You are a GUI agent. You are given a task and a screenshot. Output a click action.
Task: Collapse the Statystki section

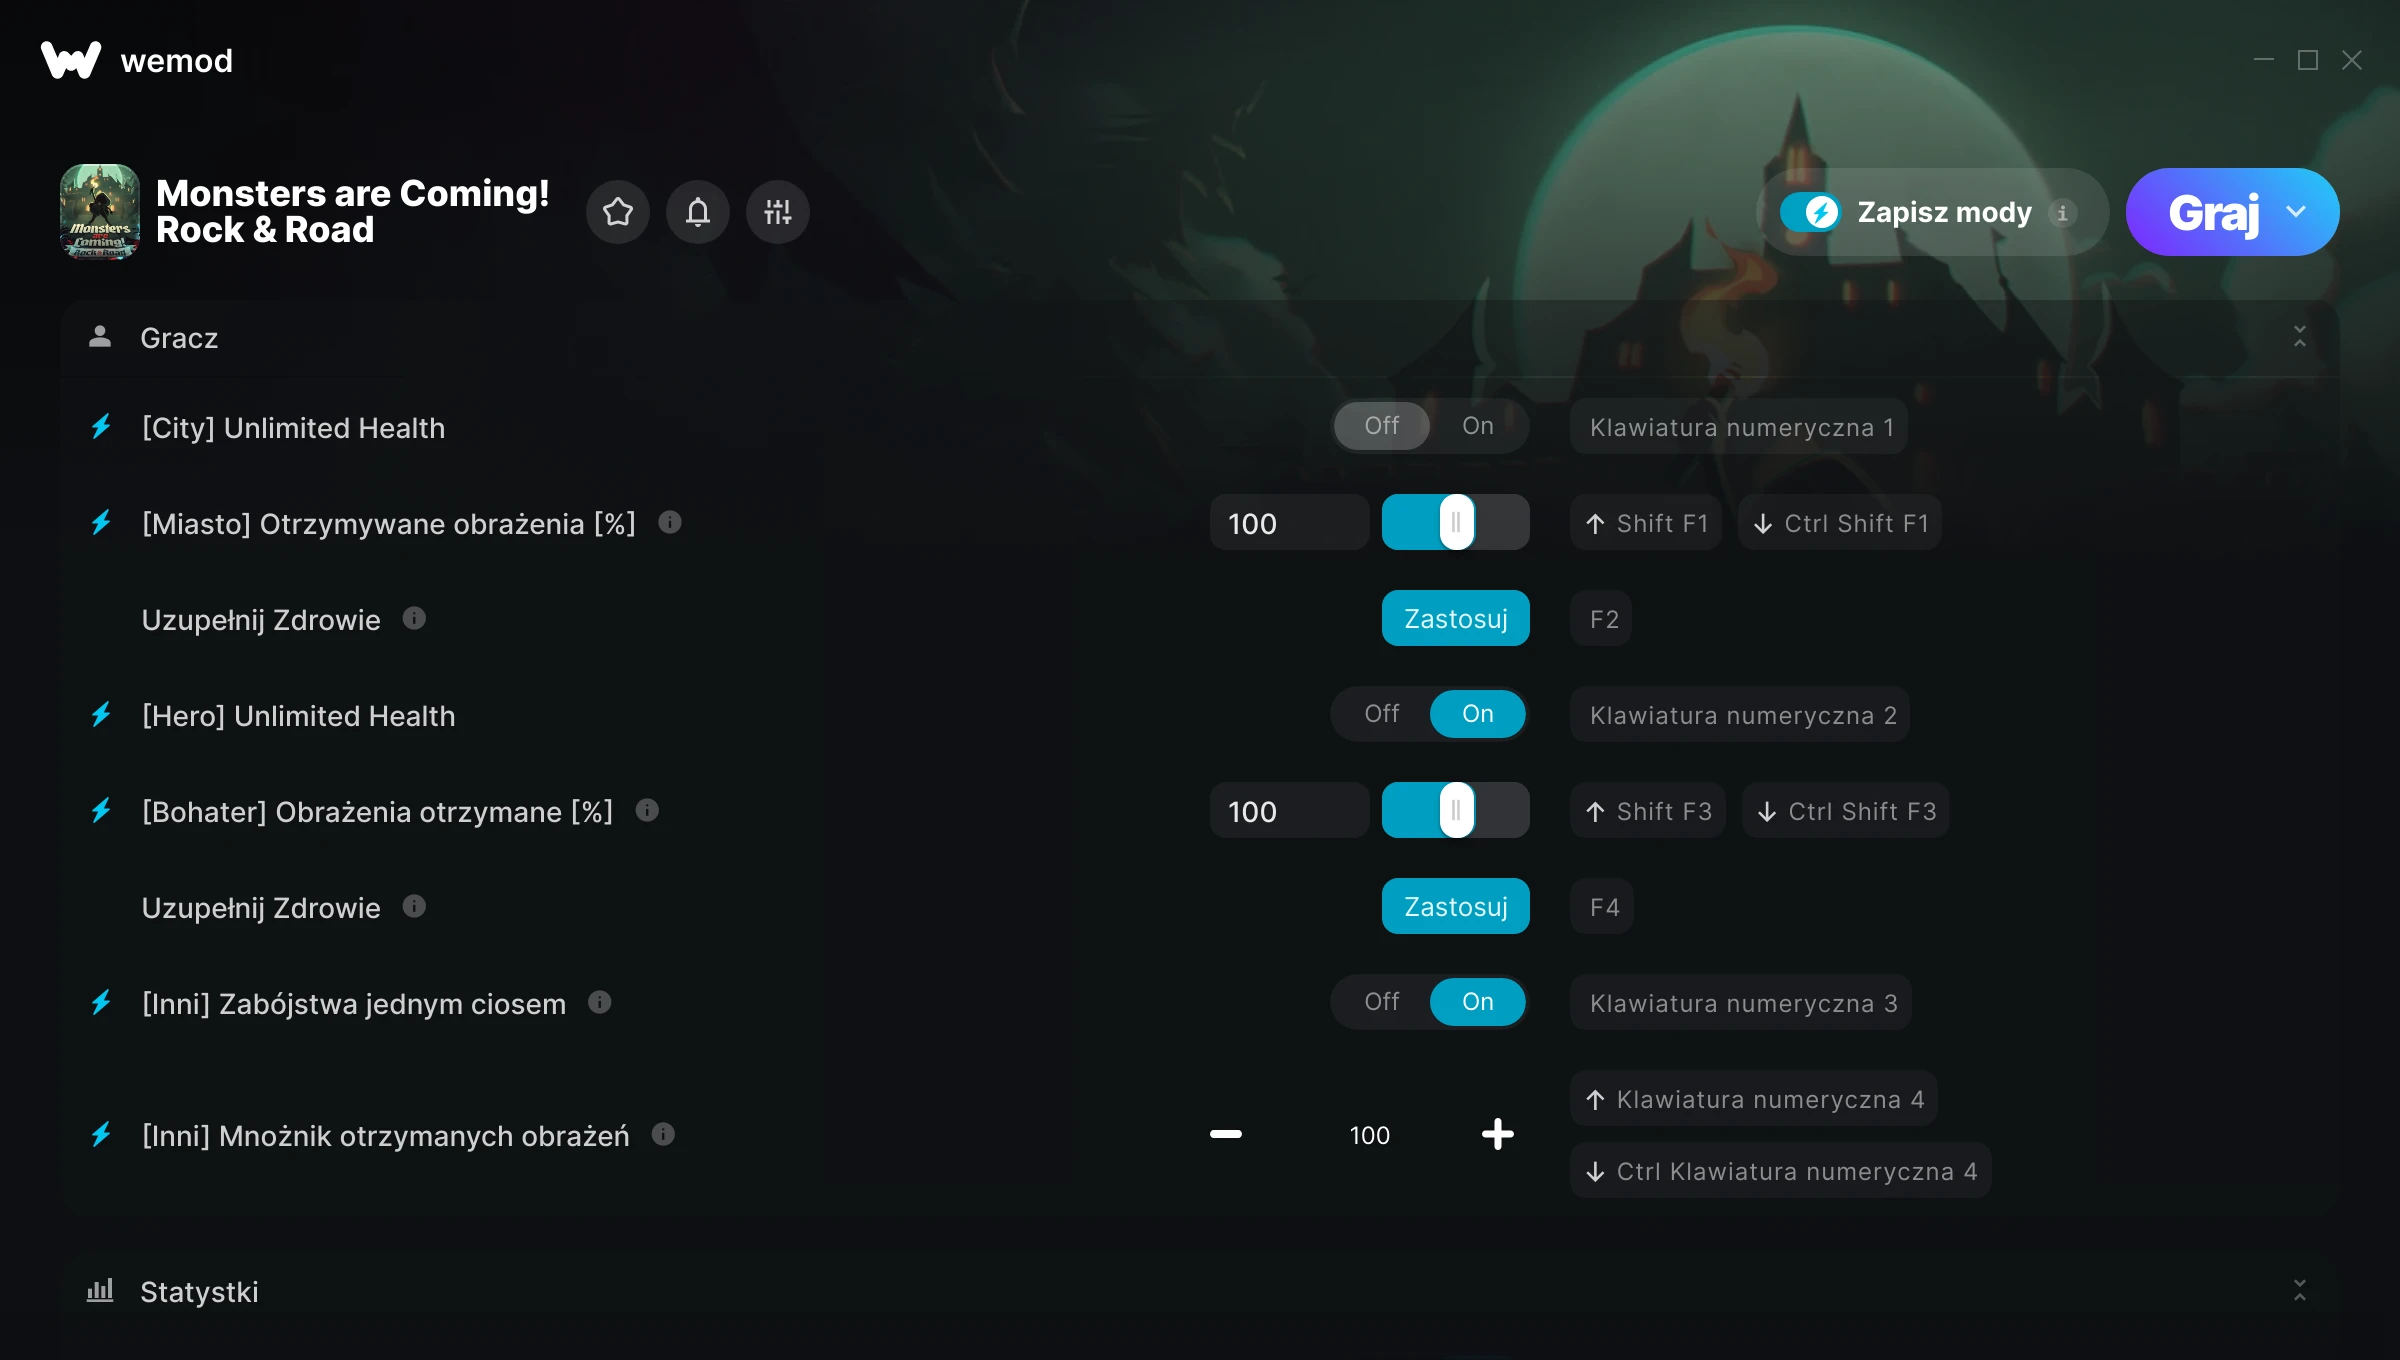pyautogui.click(x=2300, y=1291)
